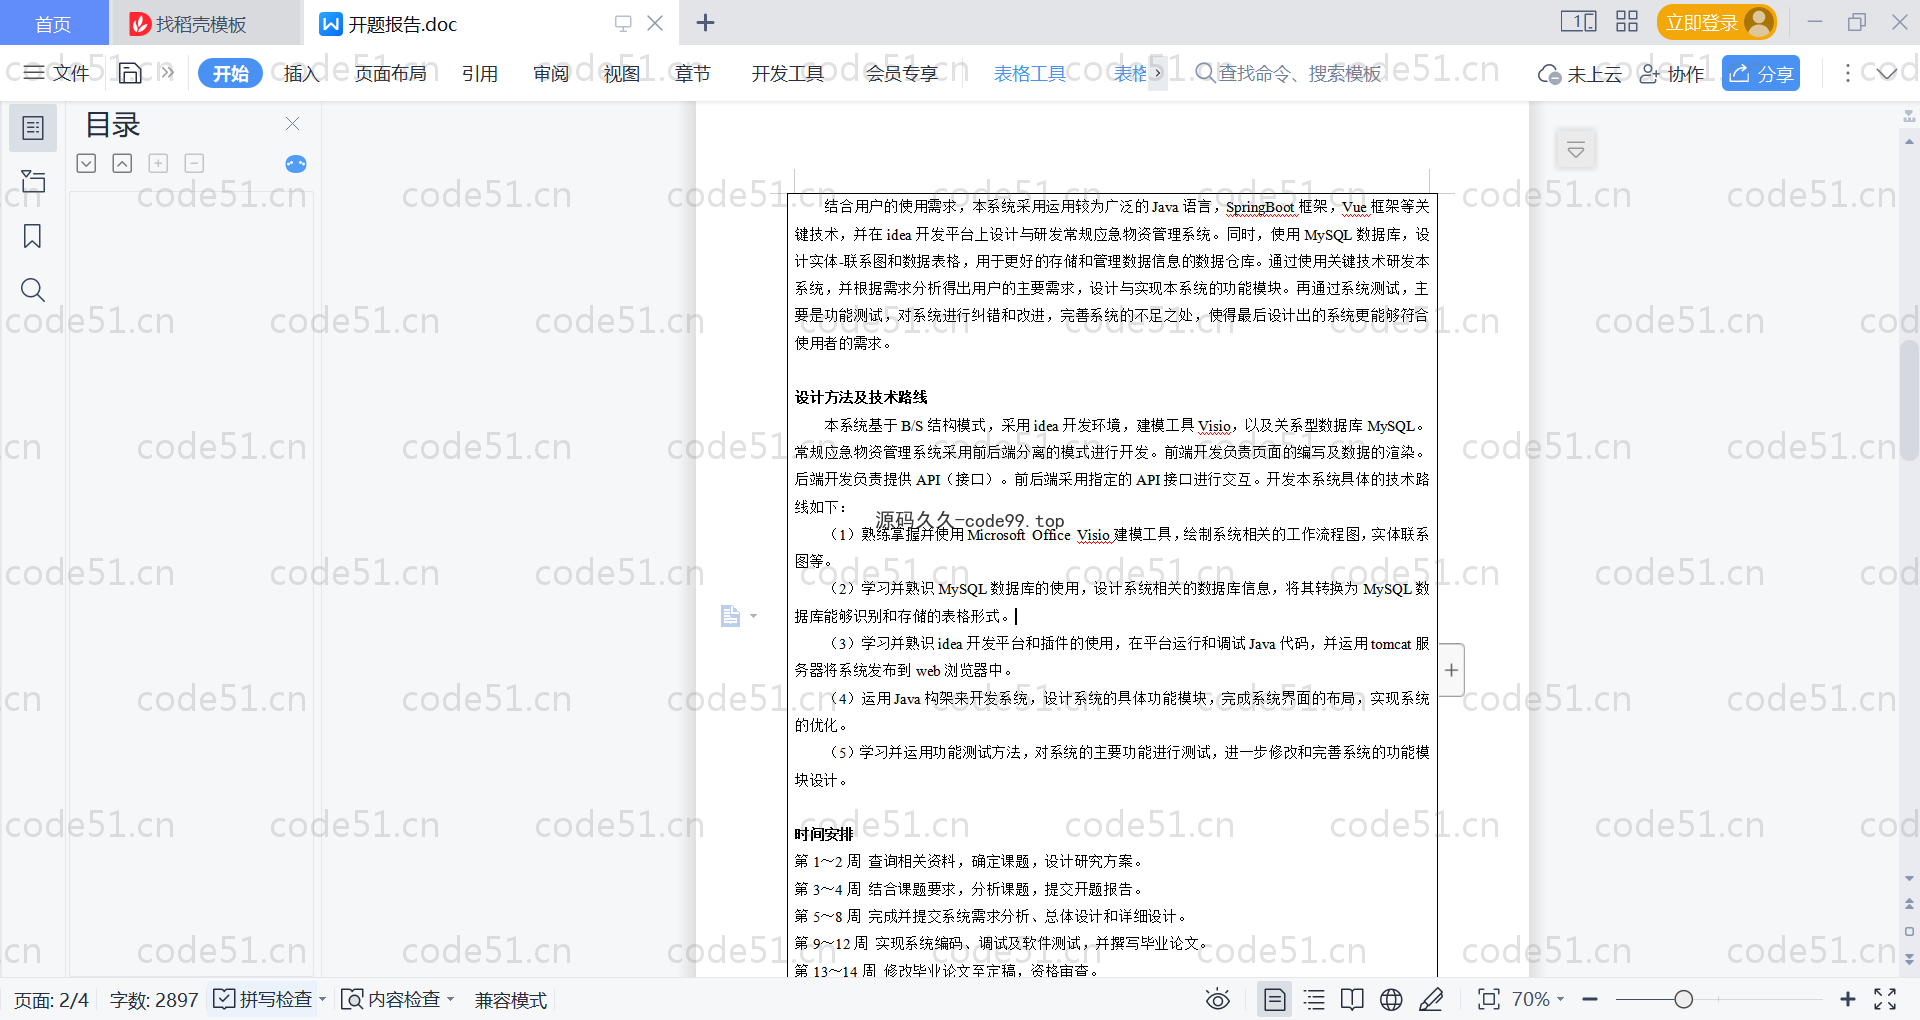
Task: Collapse the right task pane button
Action: (1576, 150)
